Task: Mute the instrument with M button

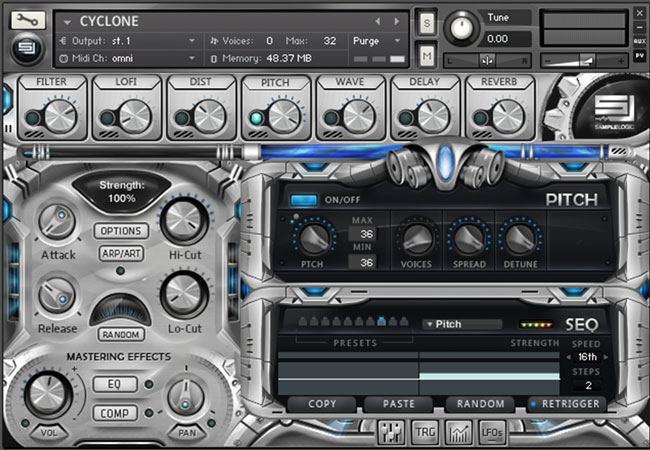Action: pos(427,53)
